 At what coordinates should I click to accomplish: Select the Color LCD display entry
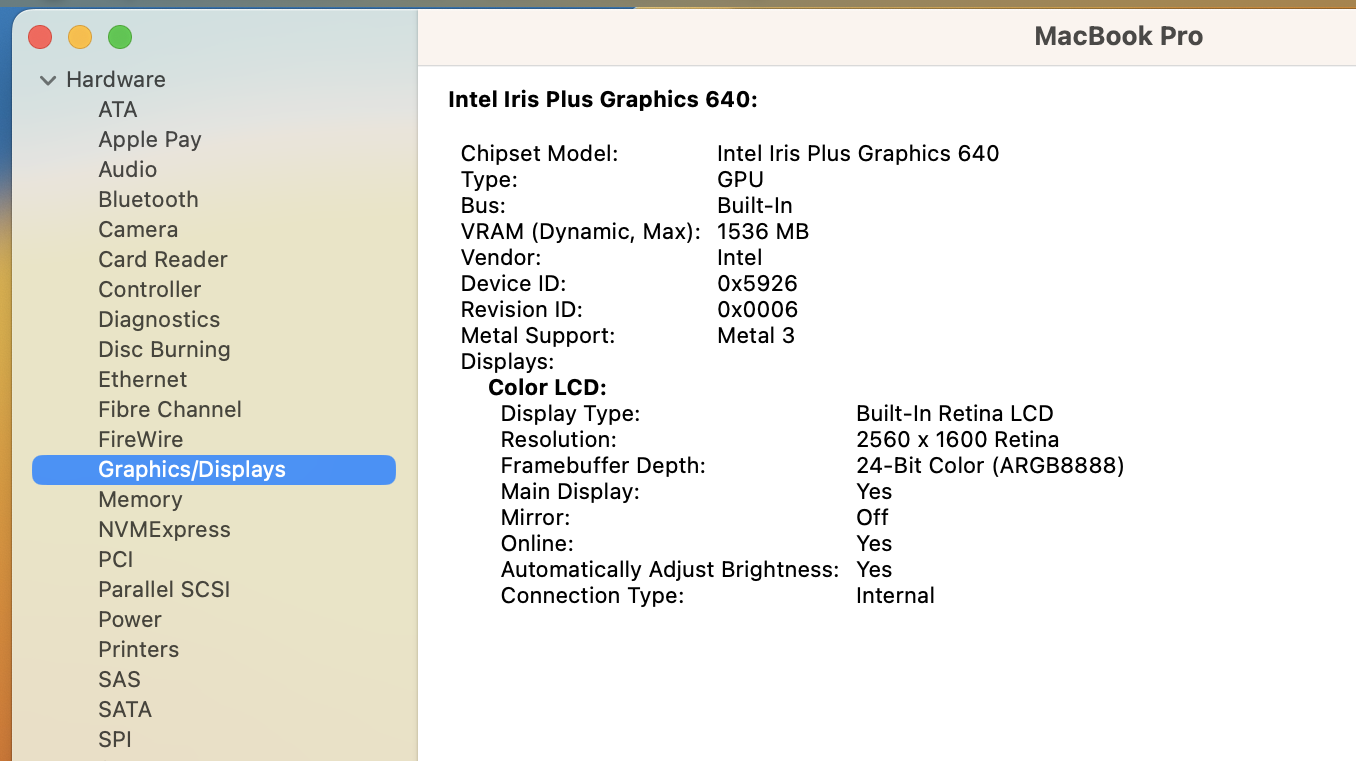[547, 388]
